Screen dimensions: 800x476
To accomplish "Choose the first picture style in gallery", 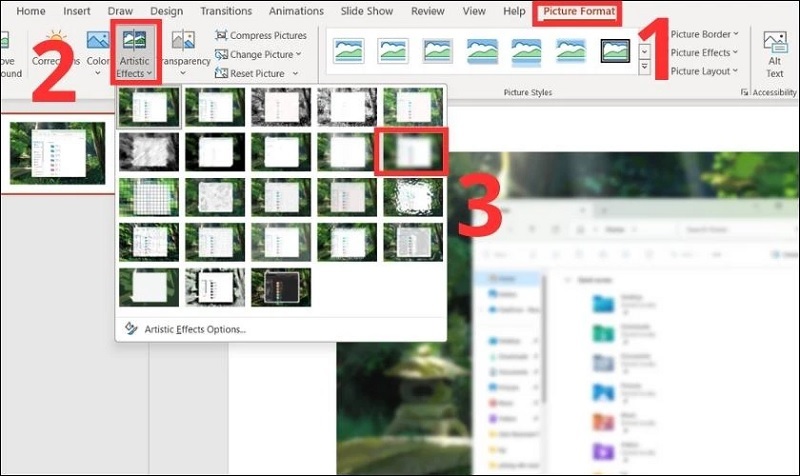I will tap(348, 50).
